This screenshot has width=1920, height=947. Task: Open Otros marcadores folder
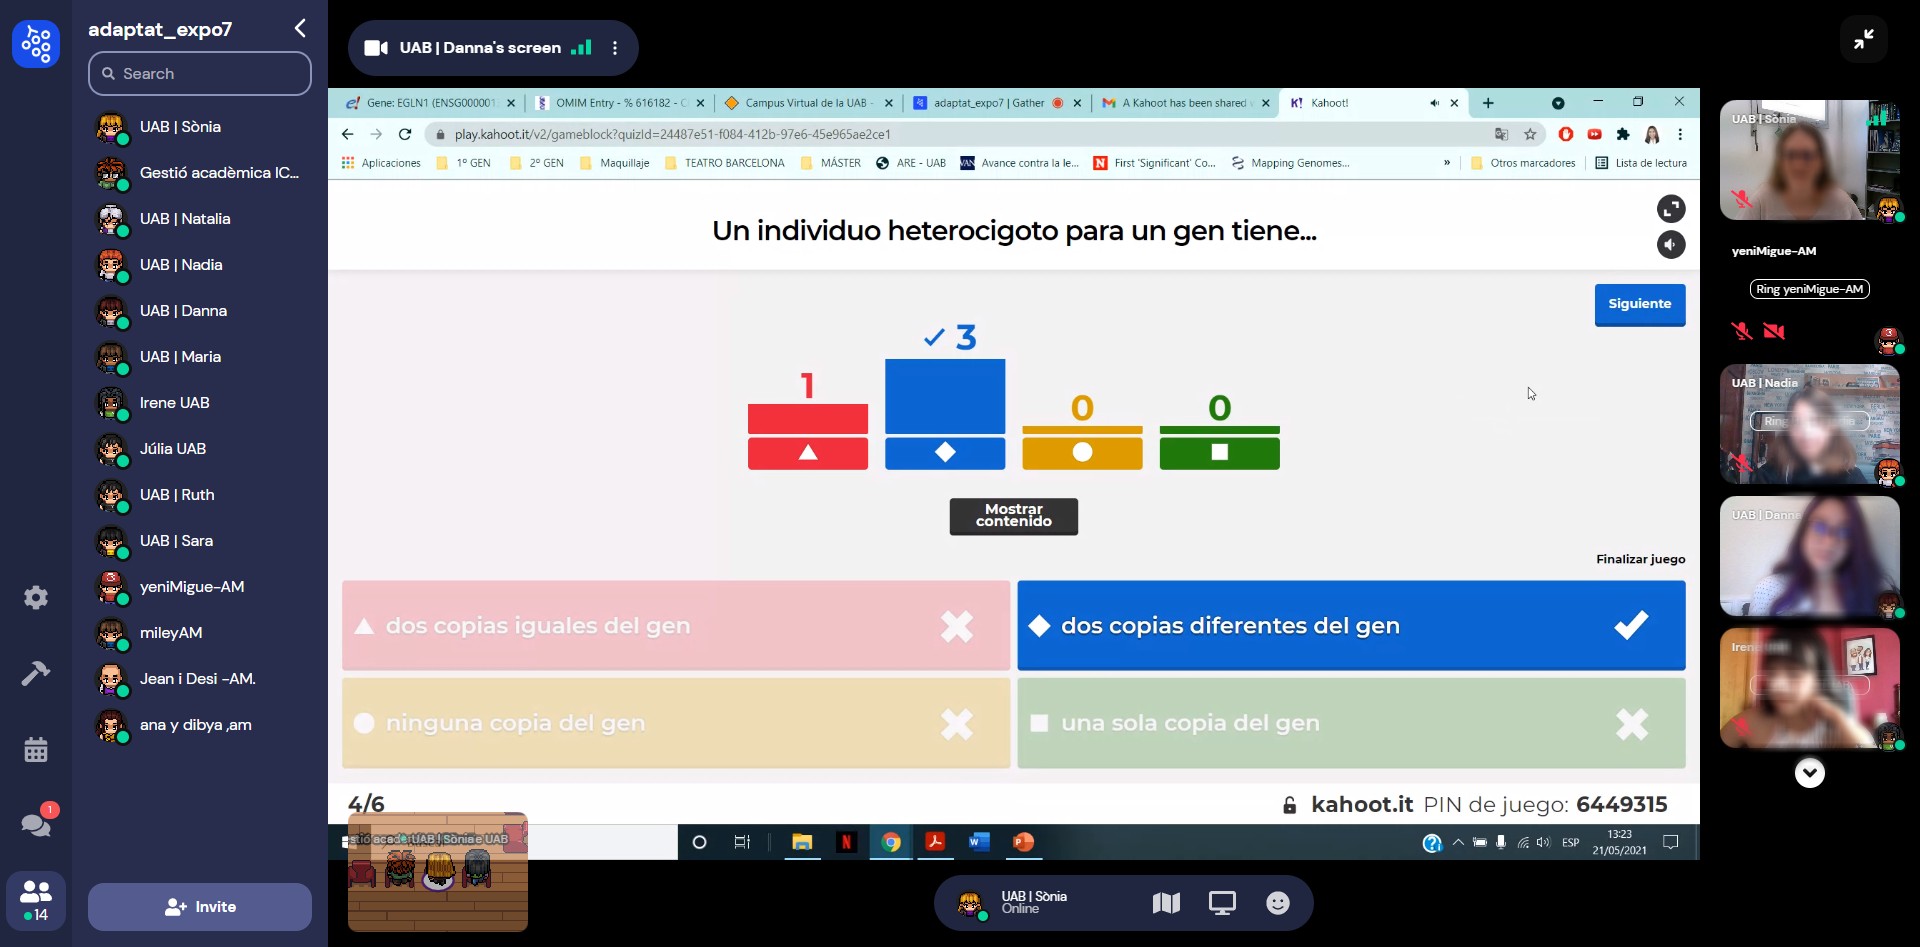[x=1523, y=163]
